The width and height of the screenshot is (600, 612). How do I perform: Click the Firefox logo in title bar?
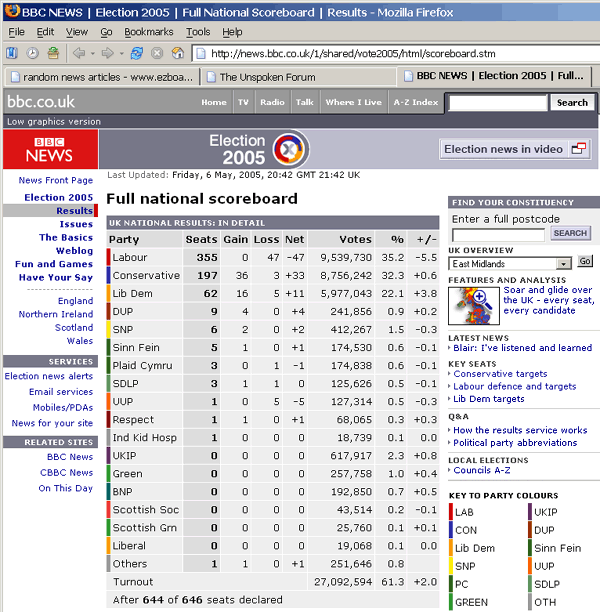point(12,11)
